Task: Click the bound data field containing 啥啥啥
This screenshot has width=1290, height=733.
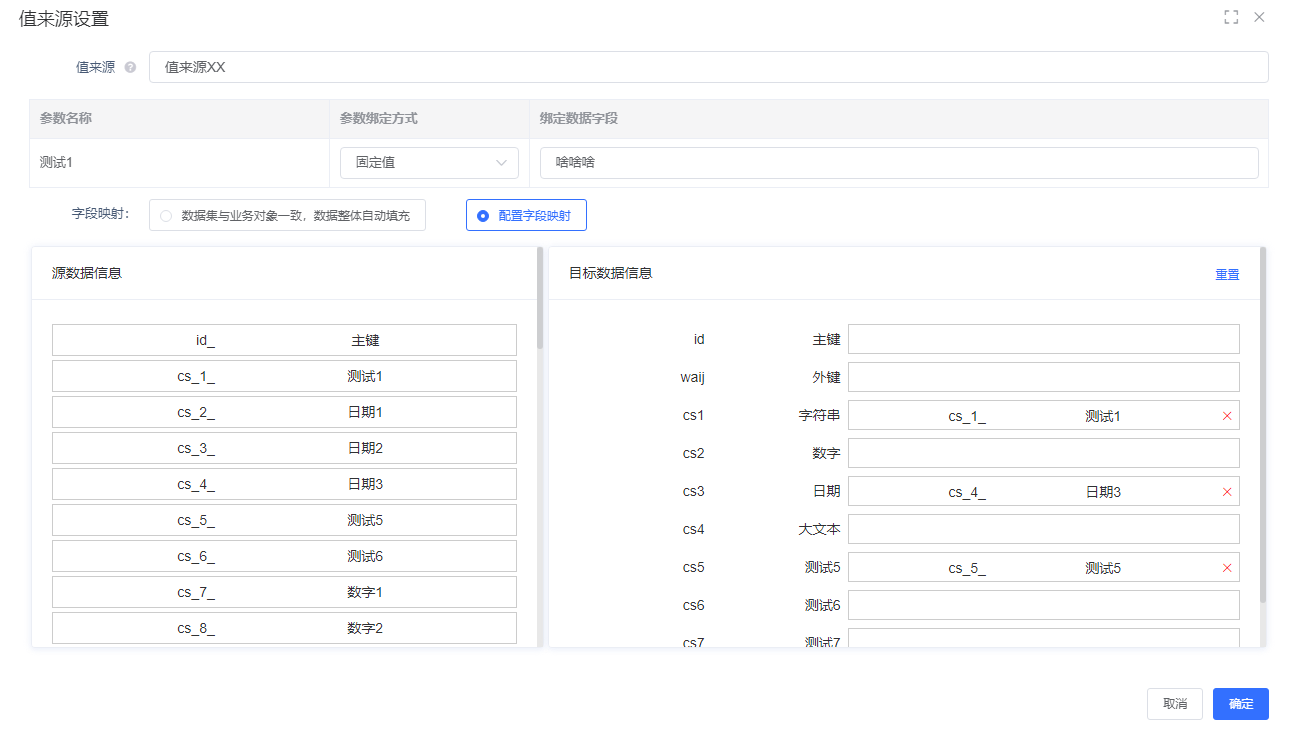Action: (x=898, y=163)
